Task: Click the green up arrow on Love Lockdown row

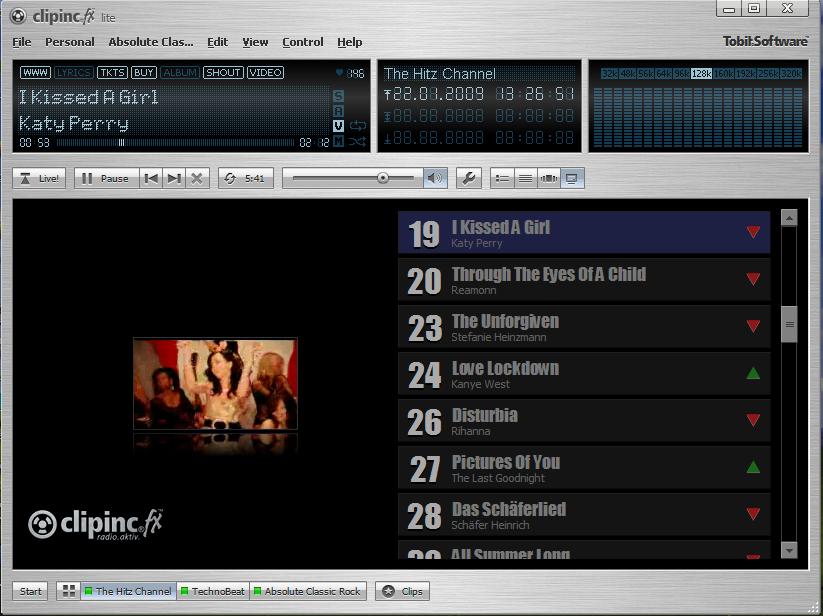Action: click(x=753, y=373)
